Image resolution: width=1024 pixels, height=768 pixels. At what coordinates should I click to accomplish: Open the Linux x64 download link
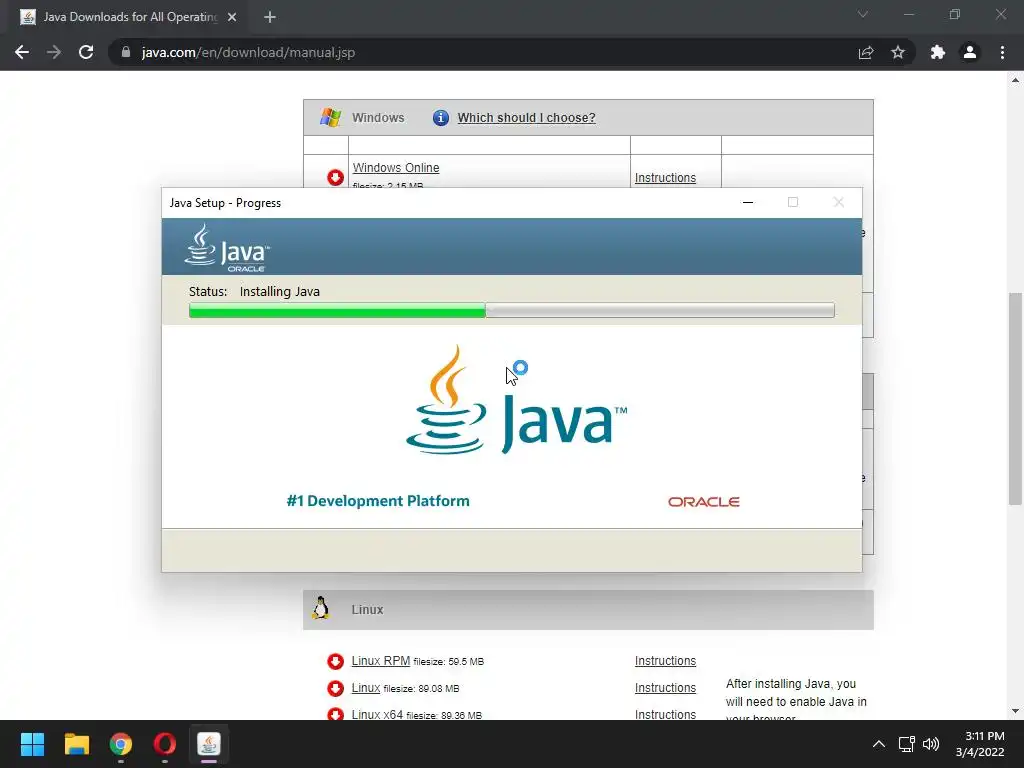[x=377, y=714]
